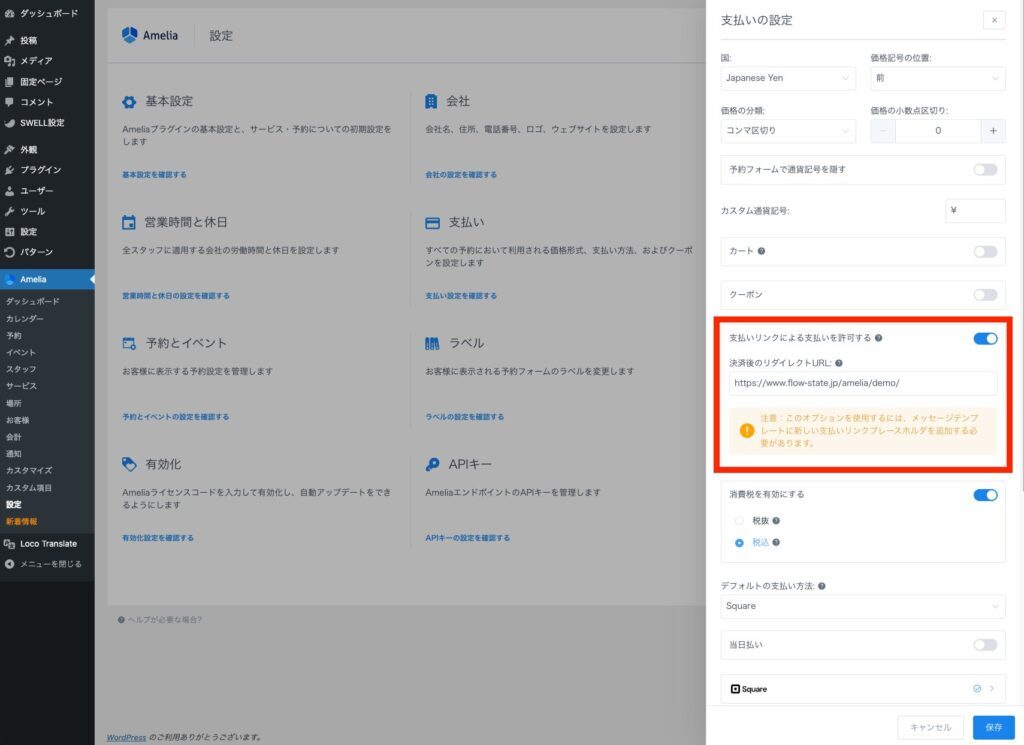1024x745 pixels.
Task: Select the 税抜 radio button
Action: [739, 521]
